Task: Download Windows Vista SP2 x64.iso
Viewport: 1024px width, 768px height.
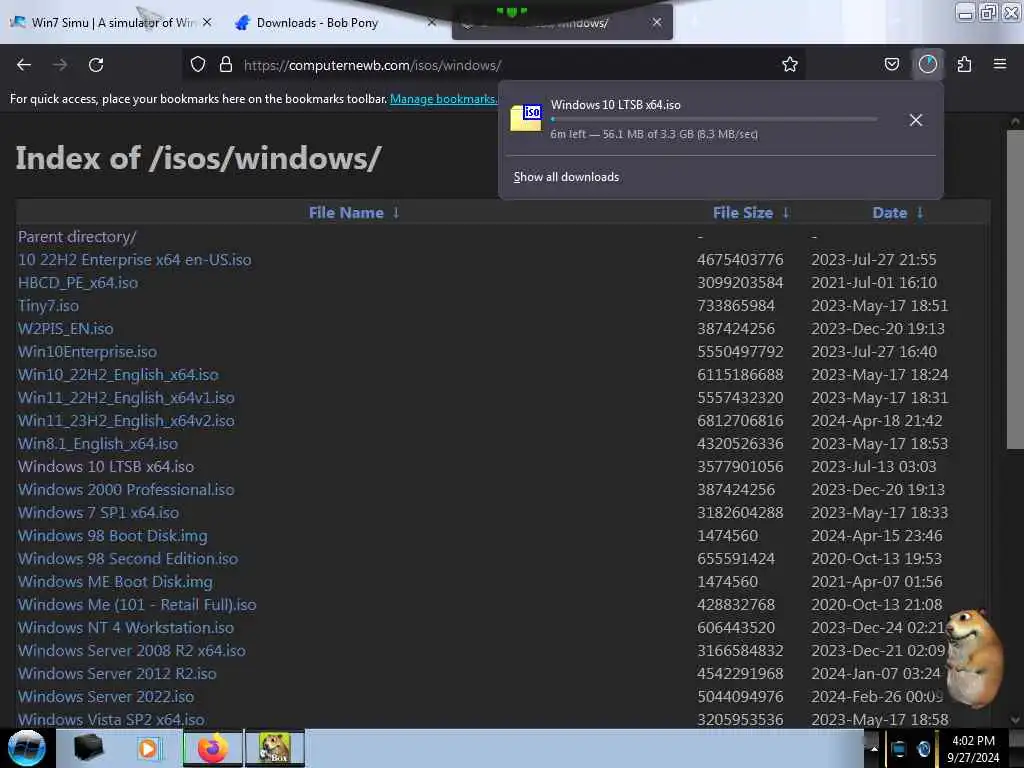Action: click(111, 720)
